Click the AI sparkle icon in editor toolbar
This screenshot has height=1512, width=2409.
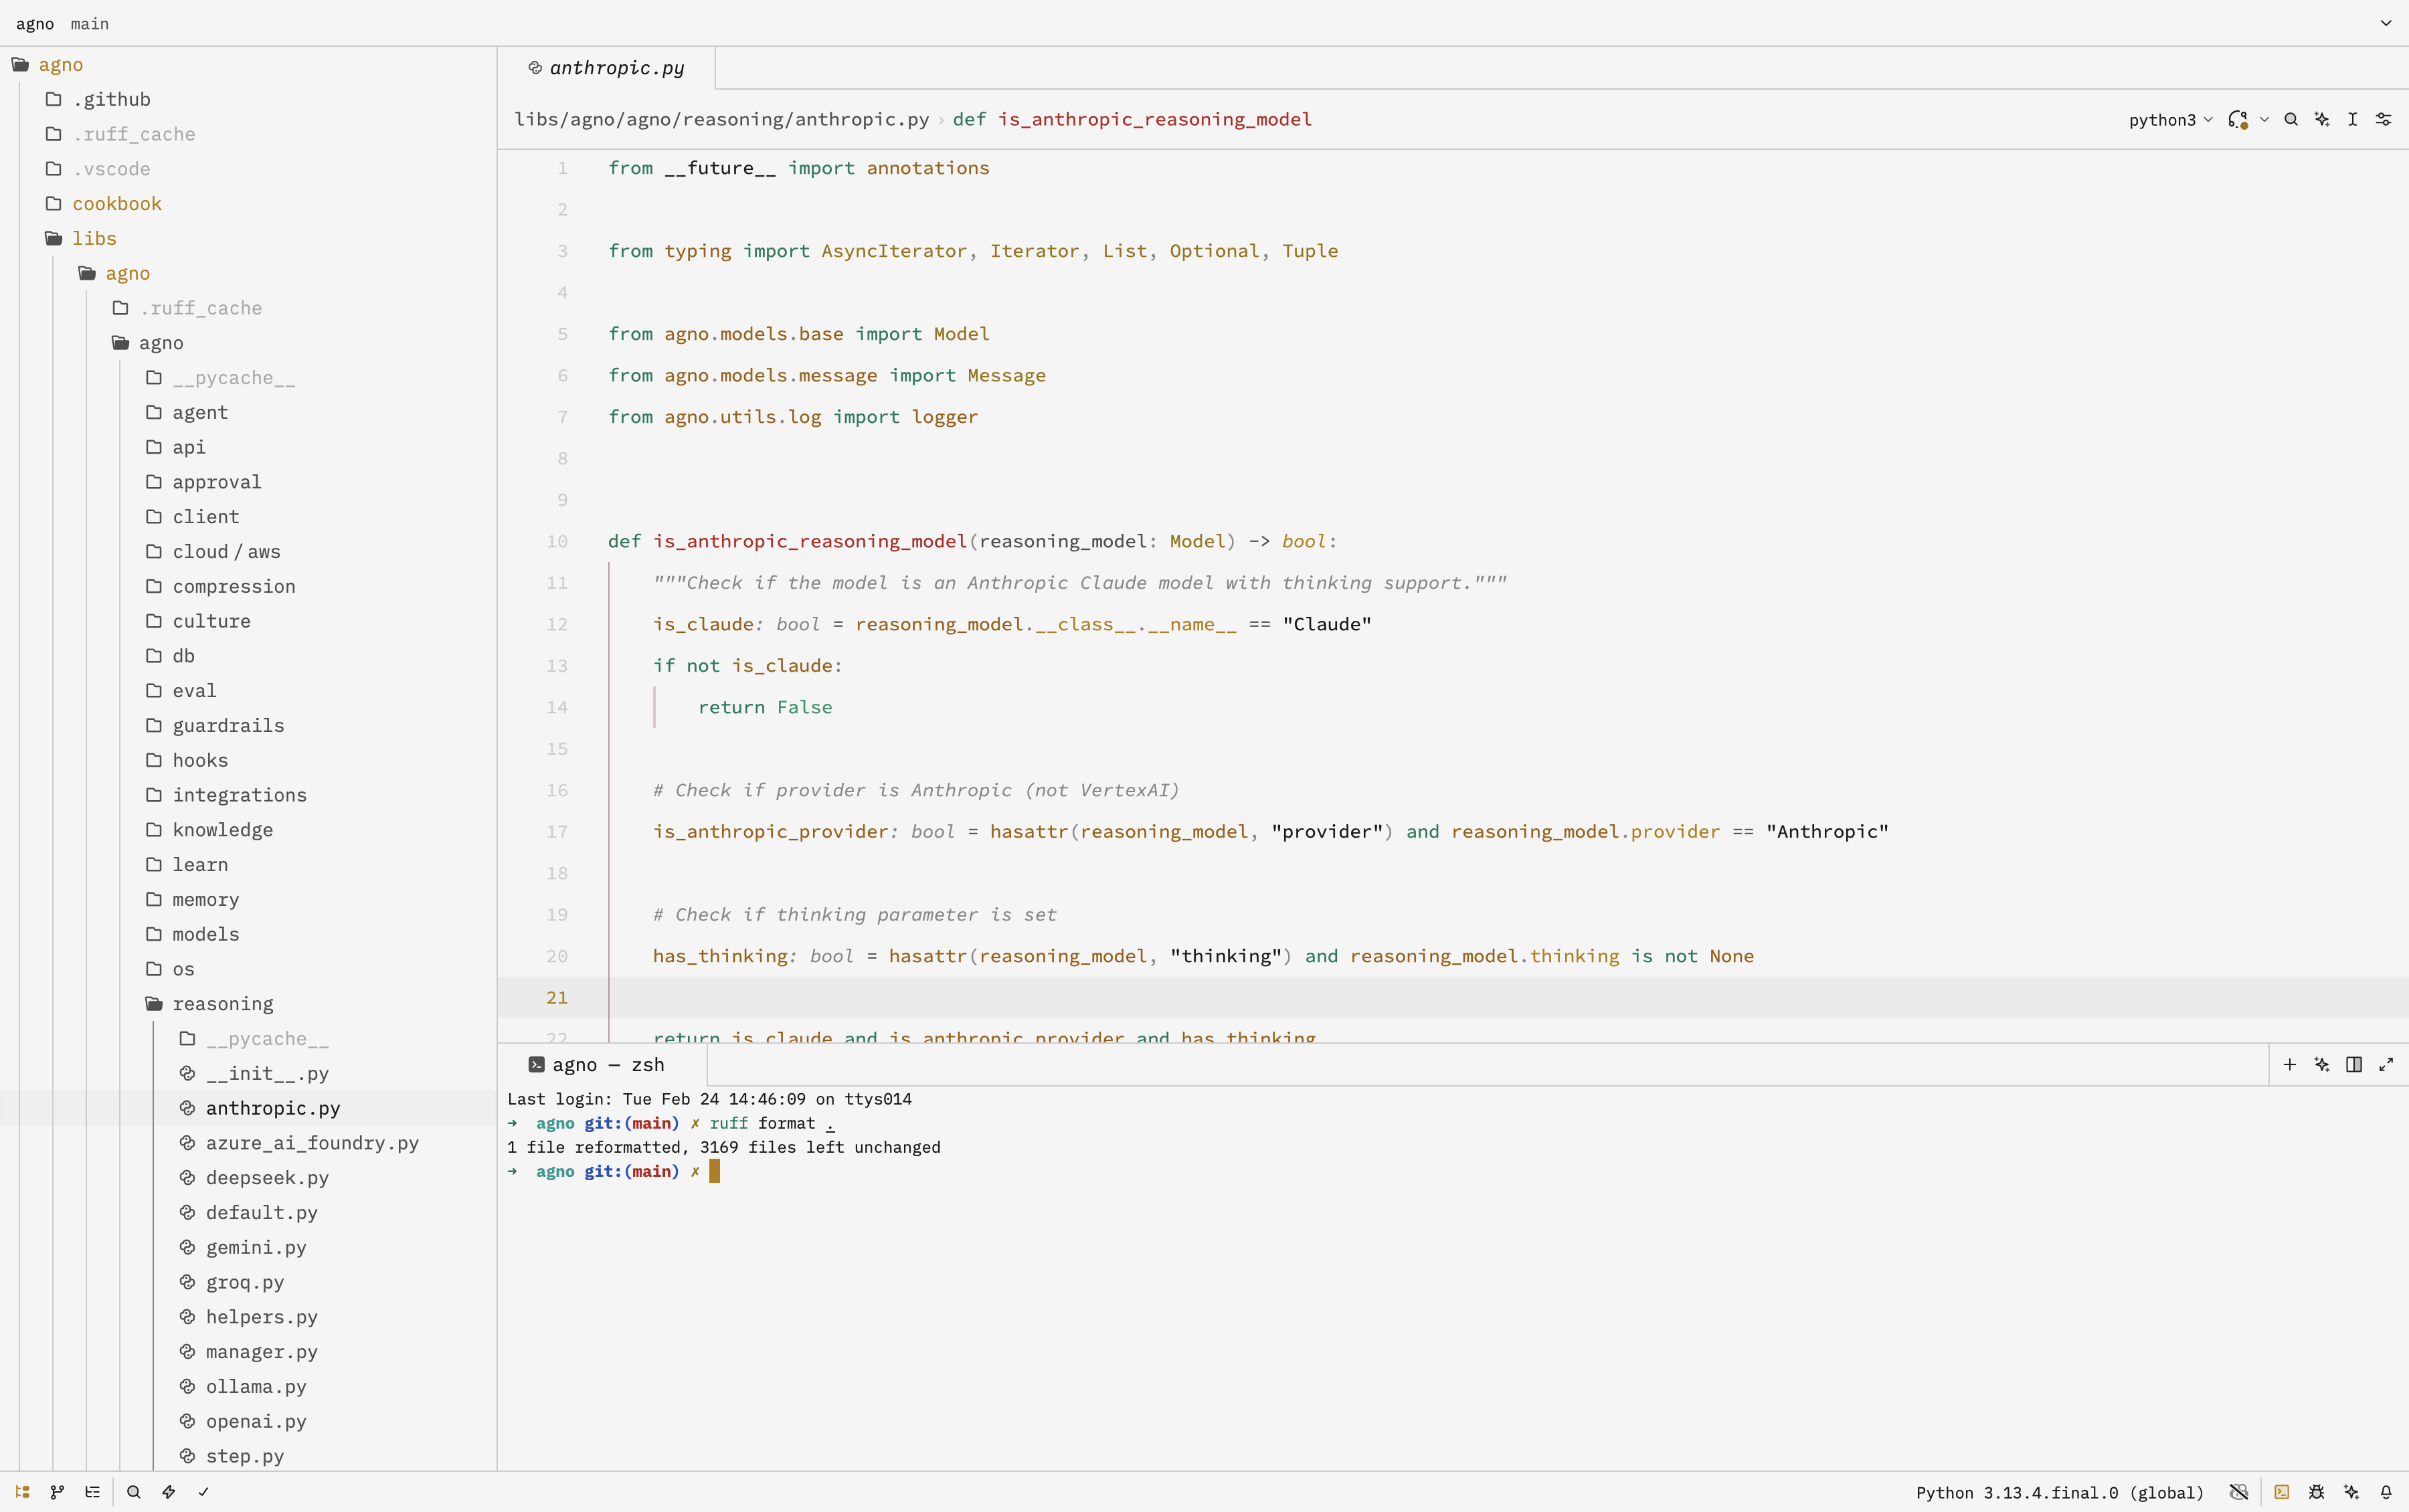click(2322, 119)
